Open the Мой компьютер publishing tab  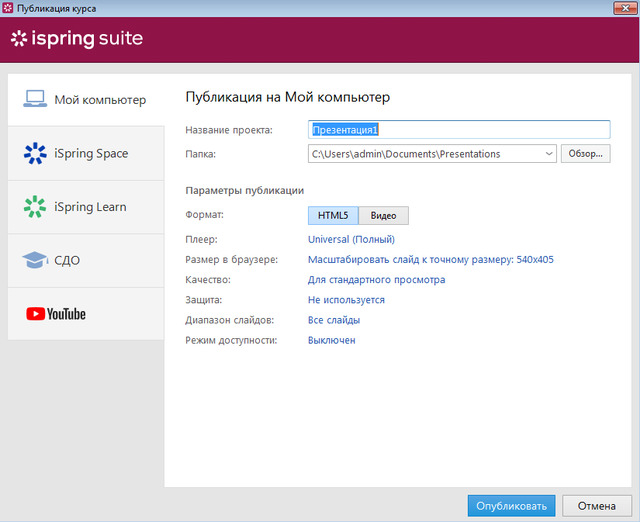[99, 100]
